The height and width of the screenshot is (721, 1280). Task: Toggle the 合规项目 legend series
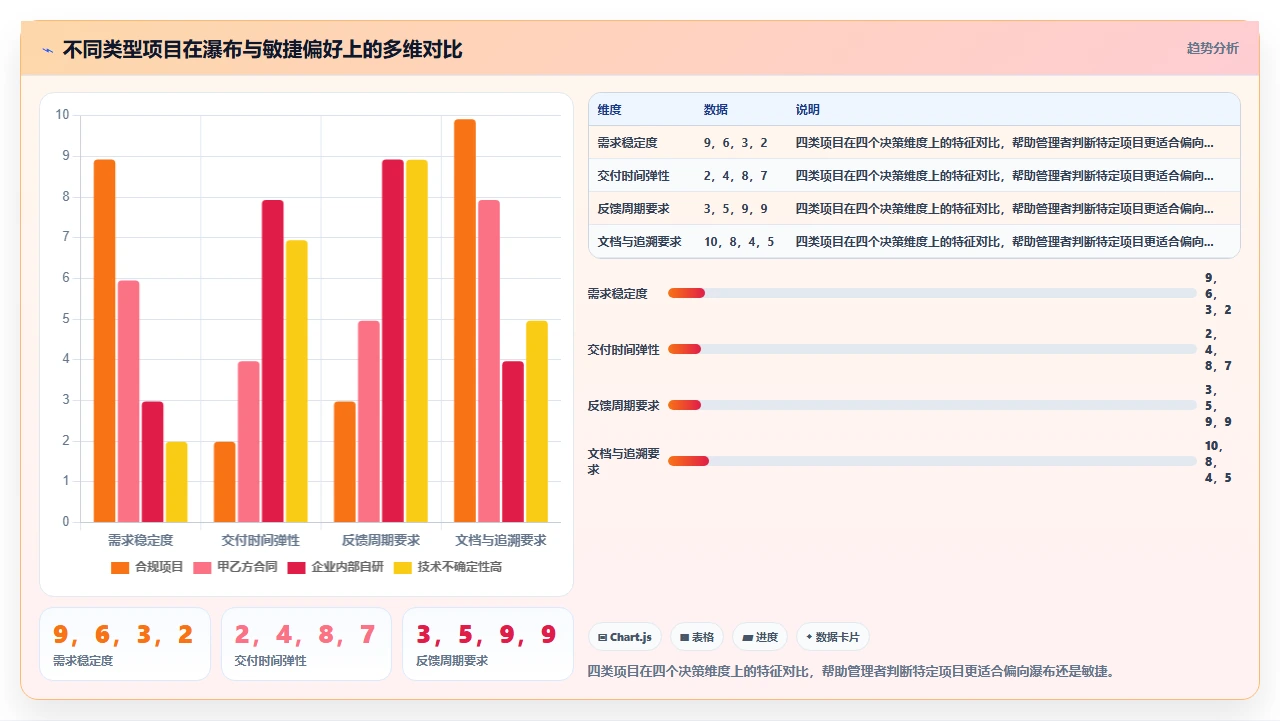[146, 567]
